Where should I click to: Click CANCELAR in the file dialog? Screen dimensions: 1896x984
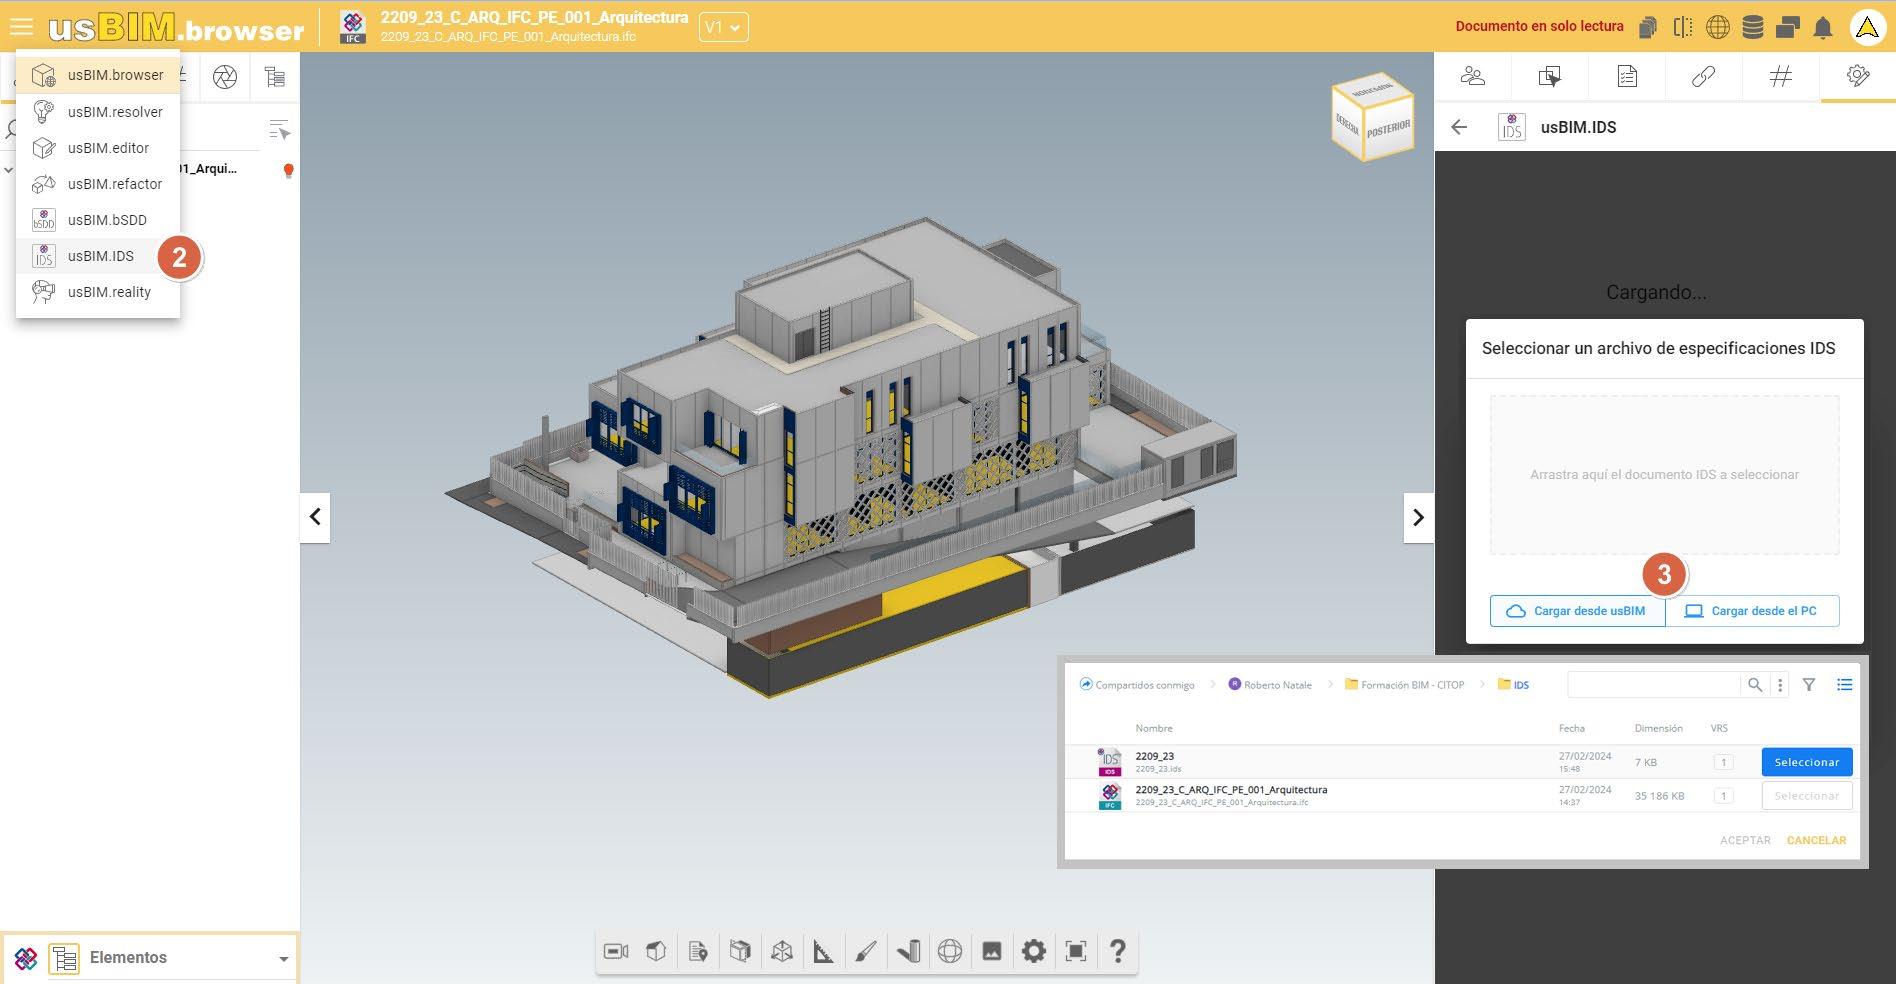(x=1816, y=840)
